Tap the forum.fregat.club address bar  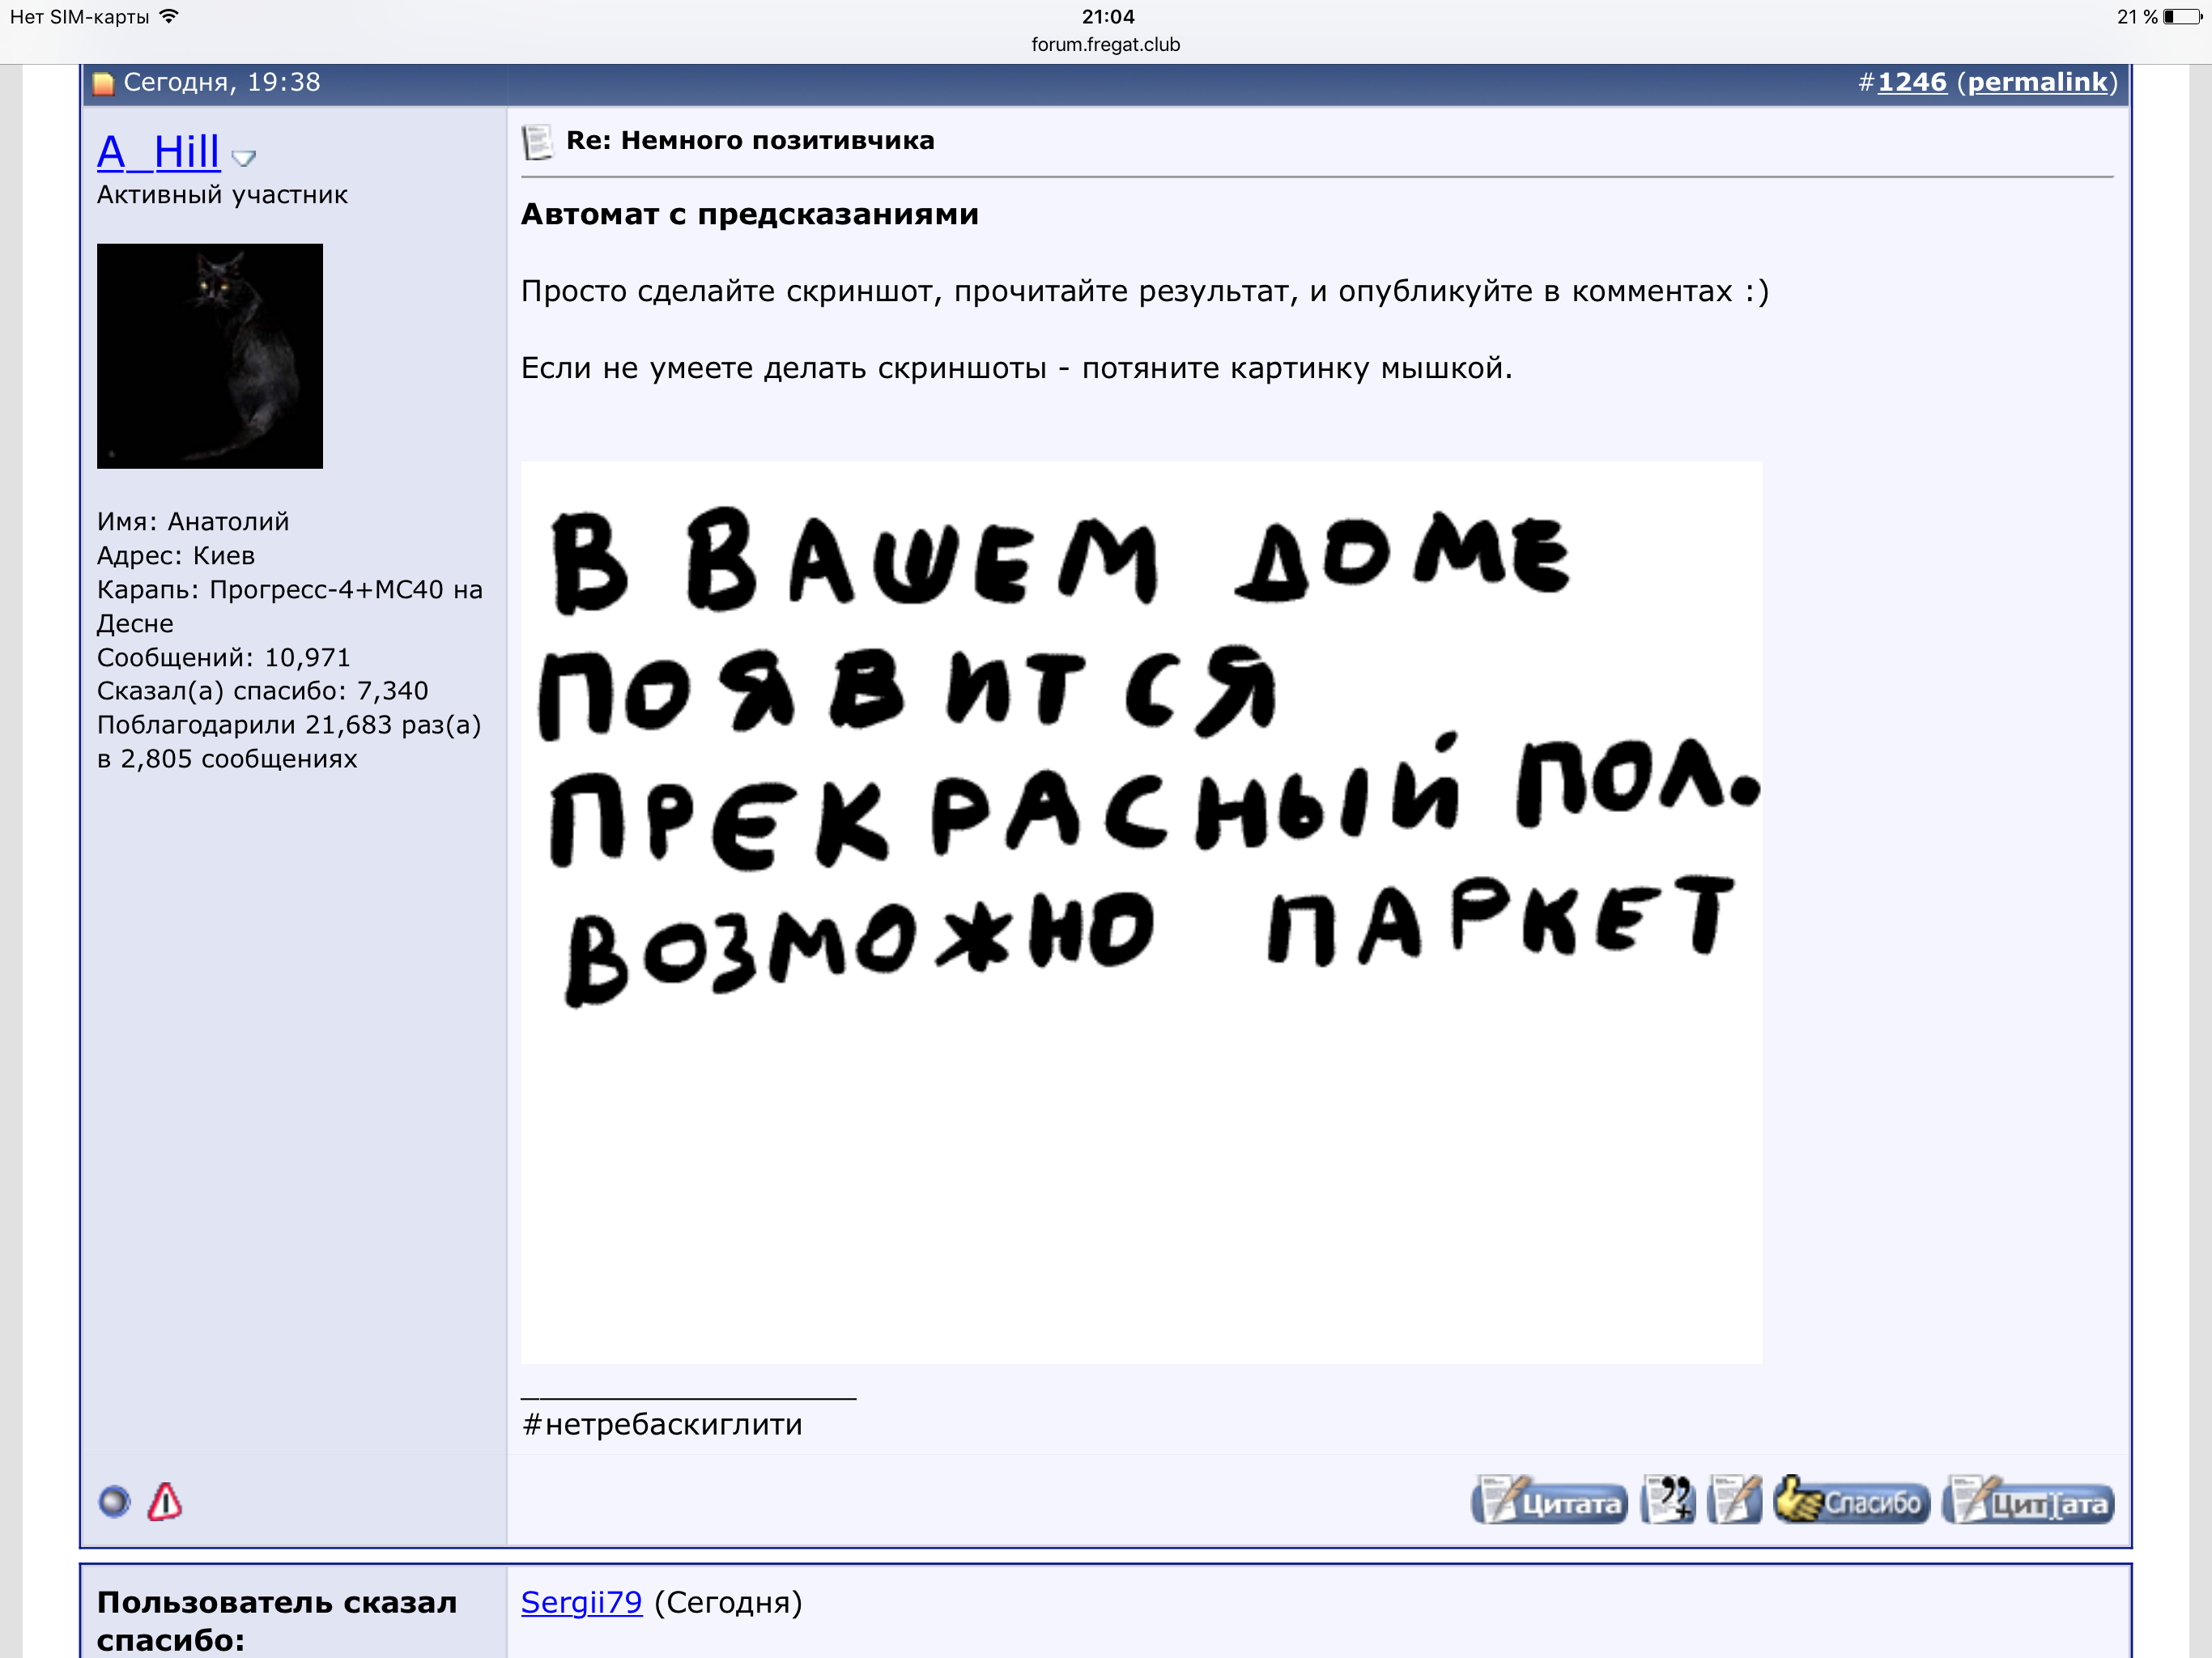1105,45
